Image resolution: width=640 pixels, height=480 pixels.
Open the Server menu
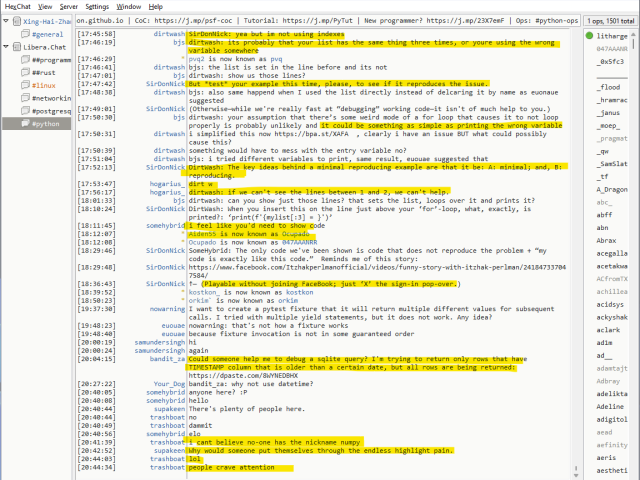pyautogui.click(x=69, y=7)
